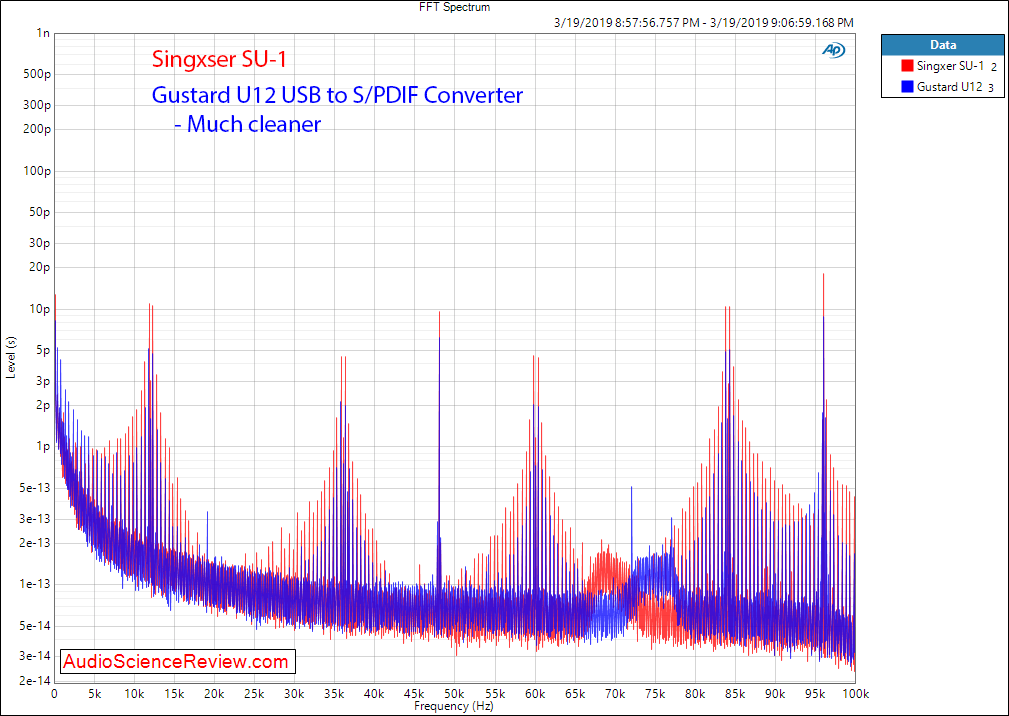Image resolution: width=1009 pixels, height=716 pixels.
Task: Click the 20p level axis label
Action: pos(40,267)
